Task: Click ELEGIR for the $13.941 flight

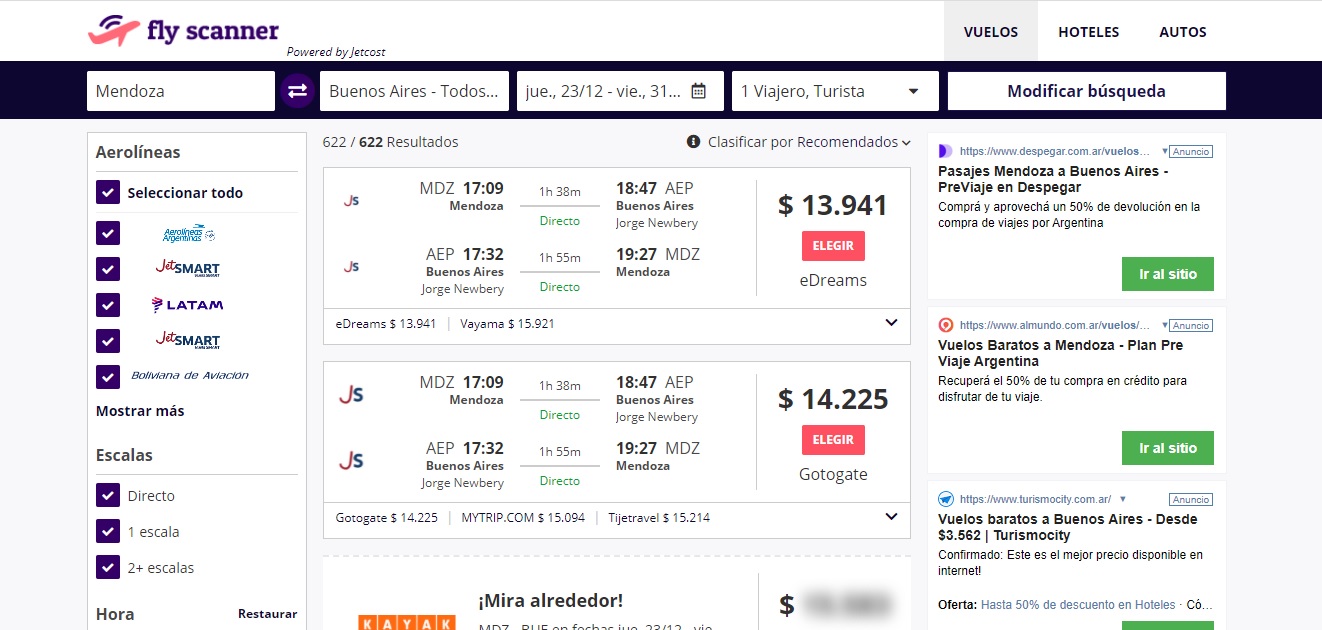Action: click(833, 246)
